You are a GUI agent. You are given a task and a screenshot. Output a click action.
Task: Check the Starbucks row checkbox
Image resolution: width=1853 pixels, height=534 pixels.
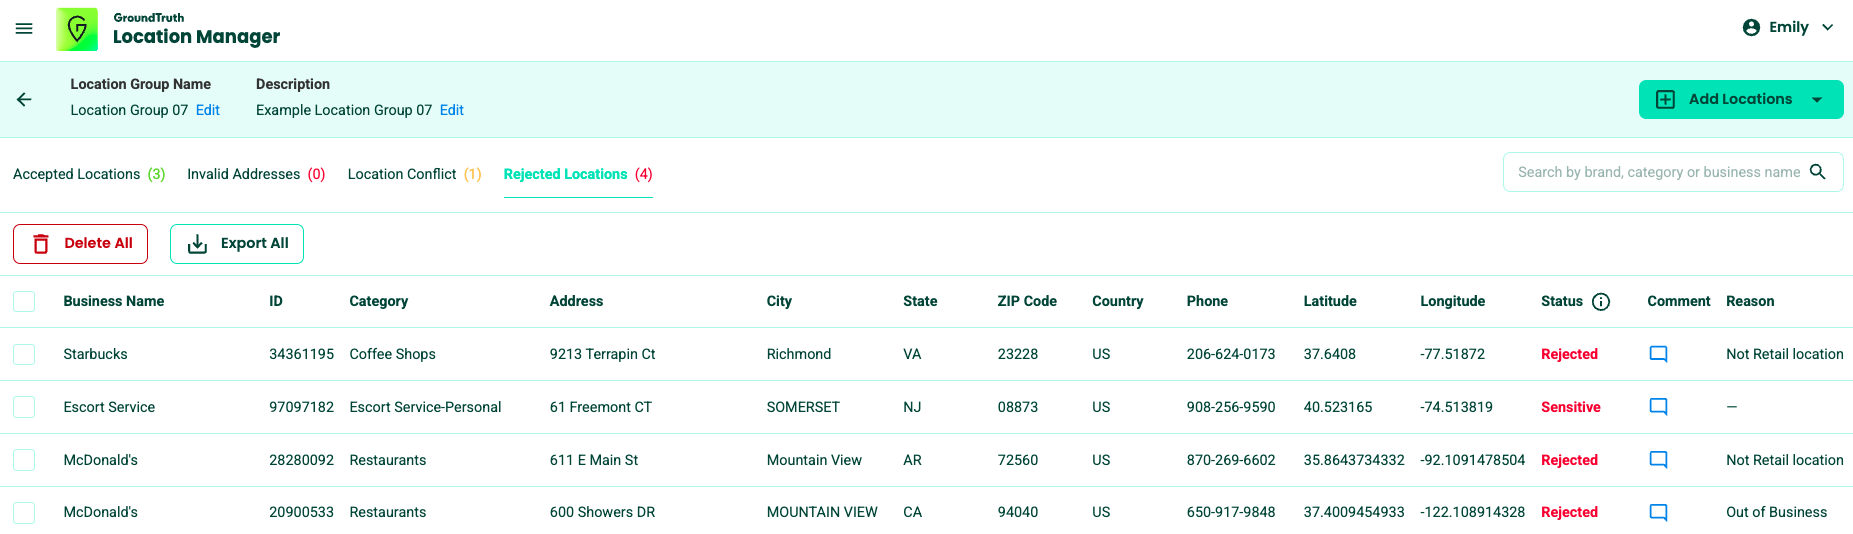(x=24, y=354)
